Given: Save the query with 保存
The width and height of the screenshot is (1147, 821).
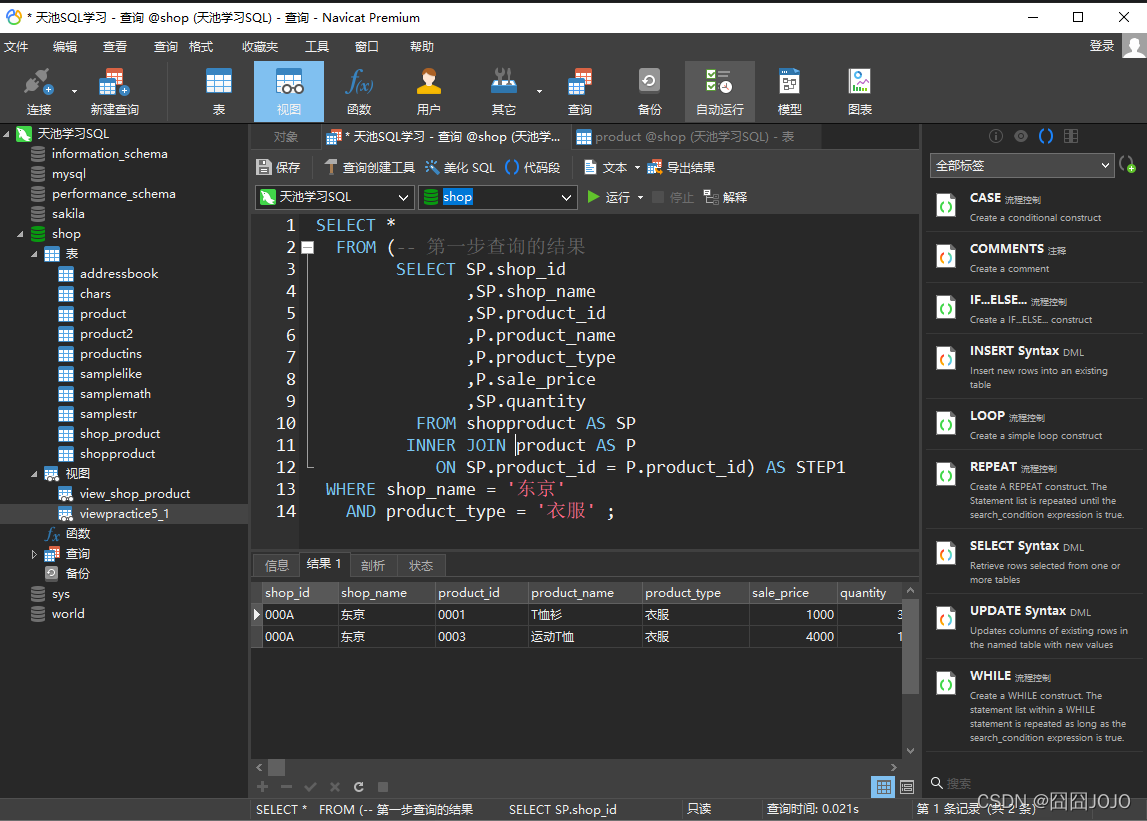Looking at the screenshot, I should click(x=278, y=168).
